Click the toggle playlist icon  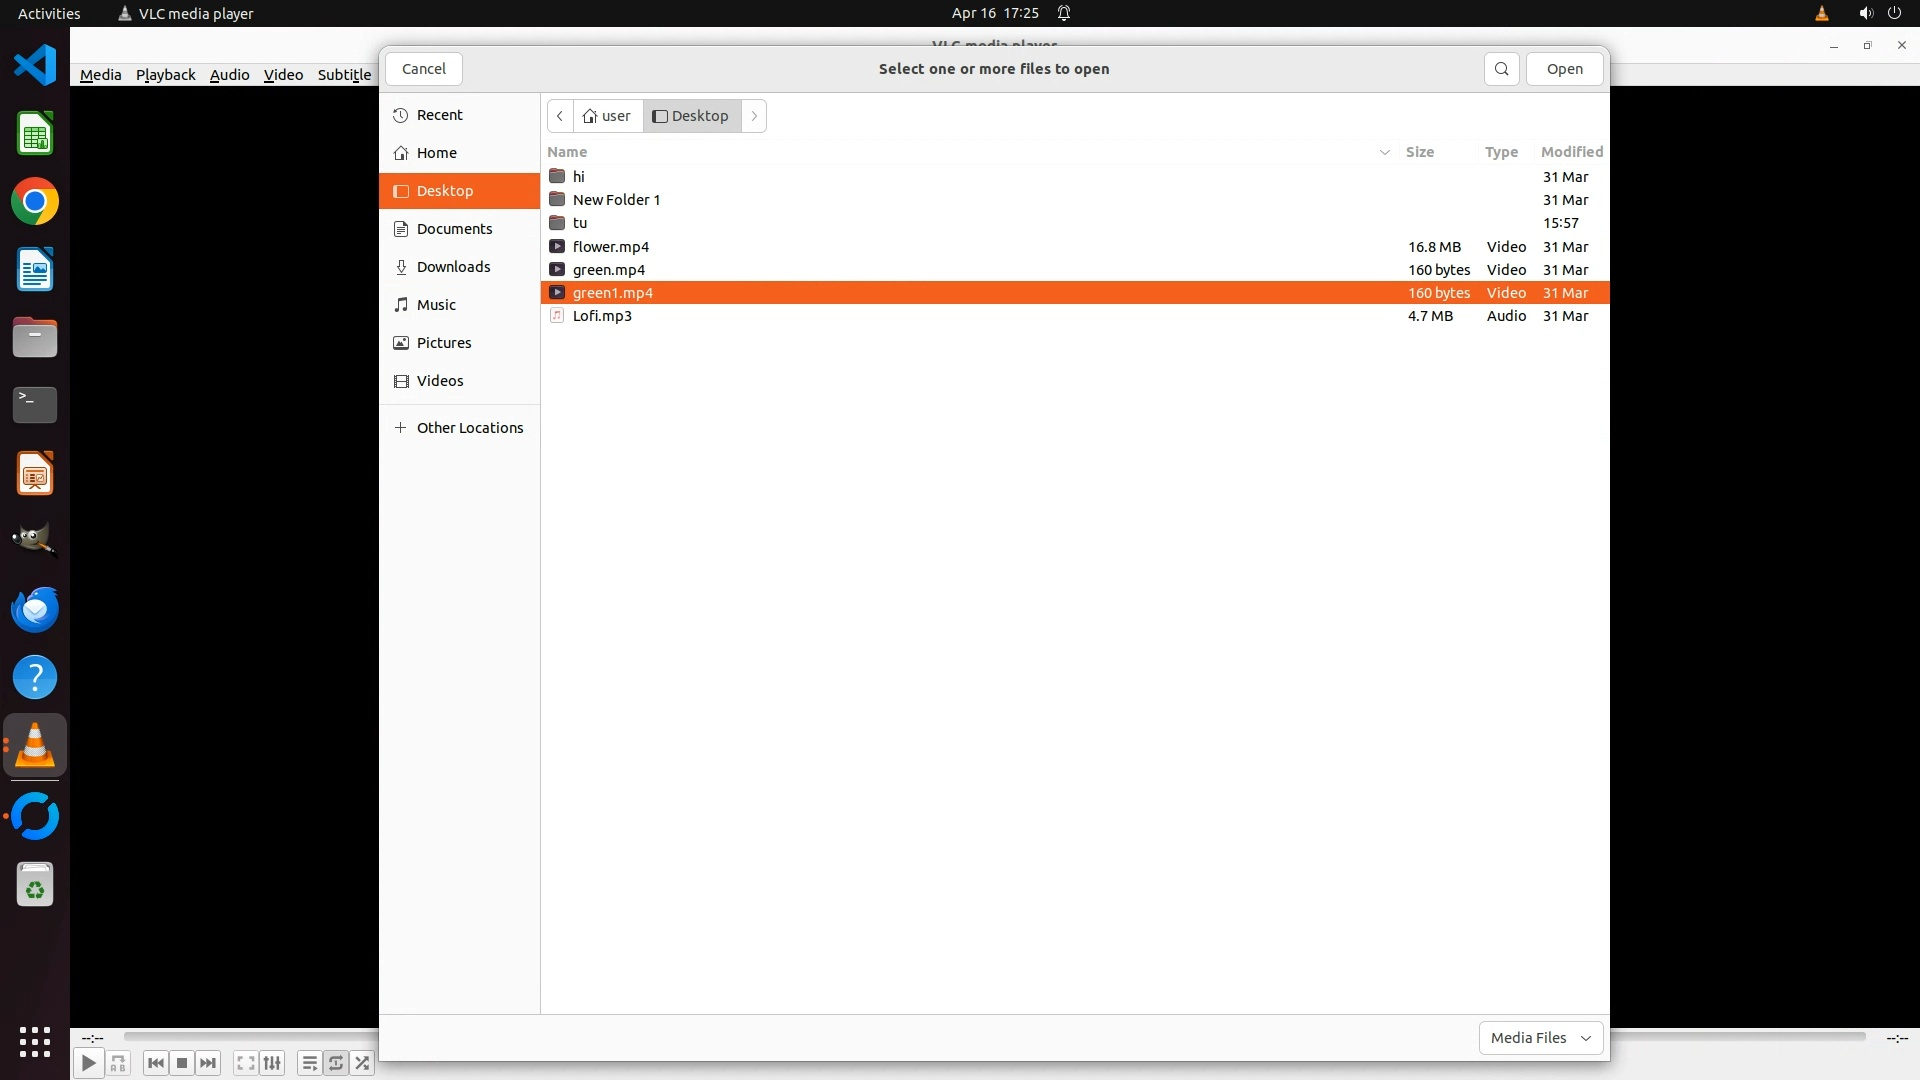(x=309, y=1063)
